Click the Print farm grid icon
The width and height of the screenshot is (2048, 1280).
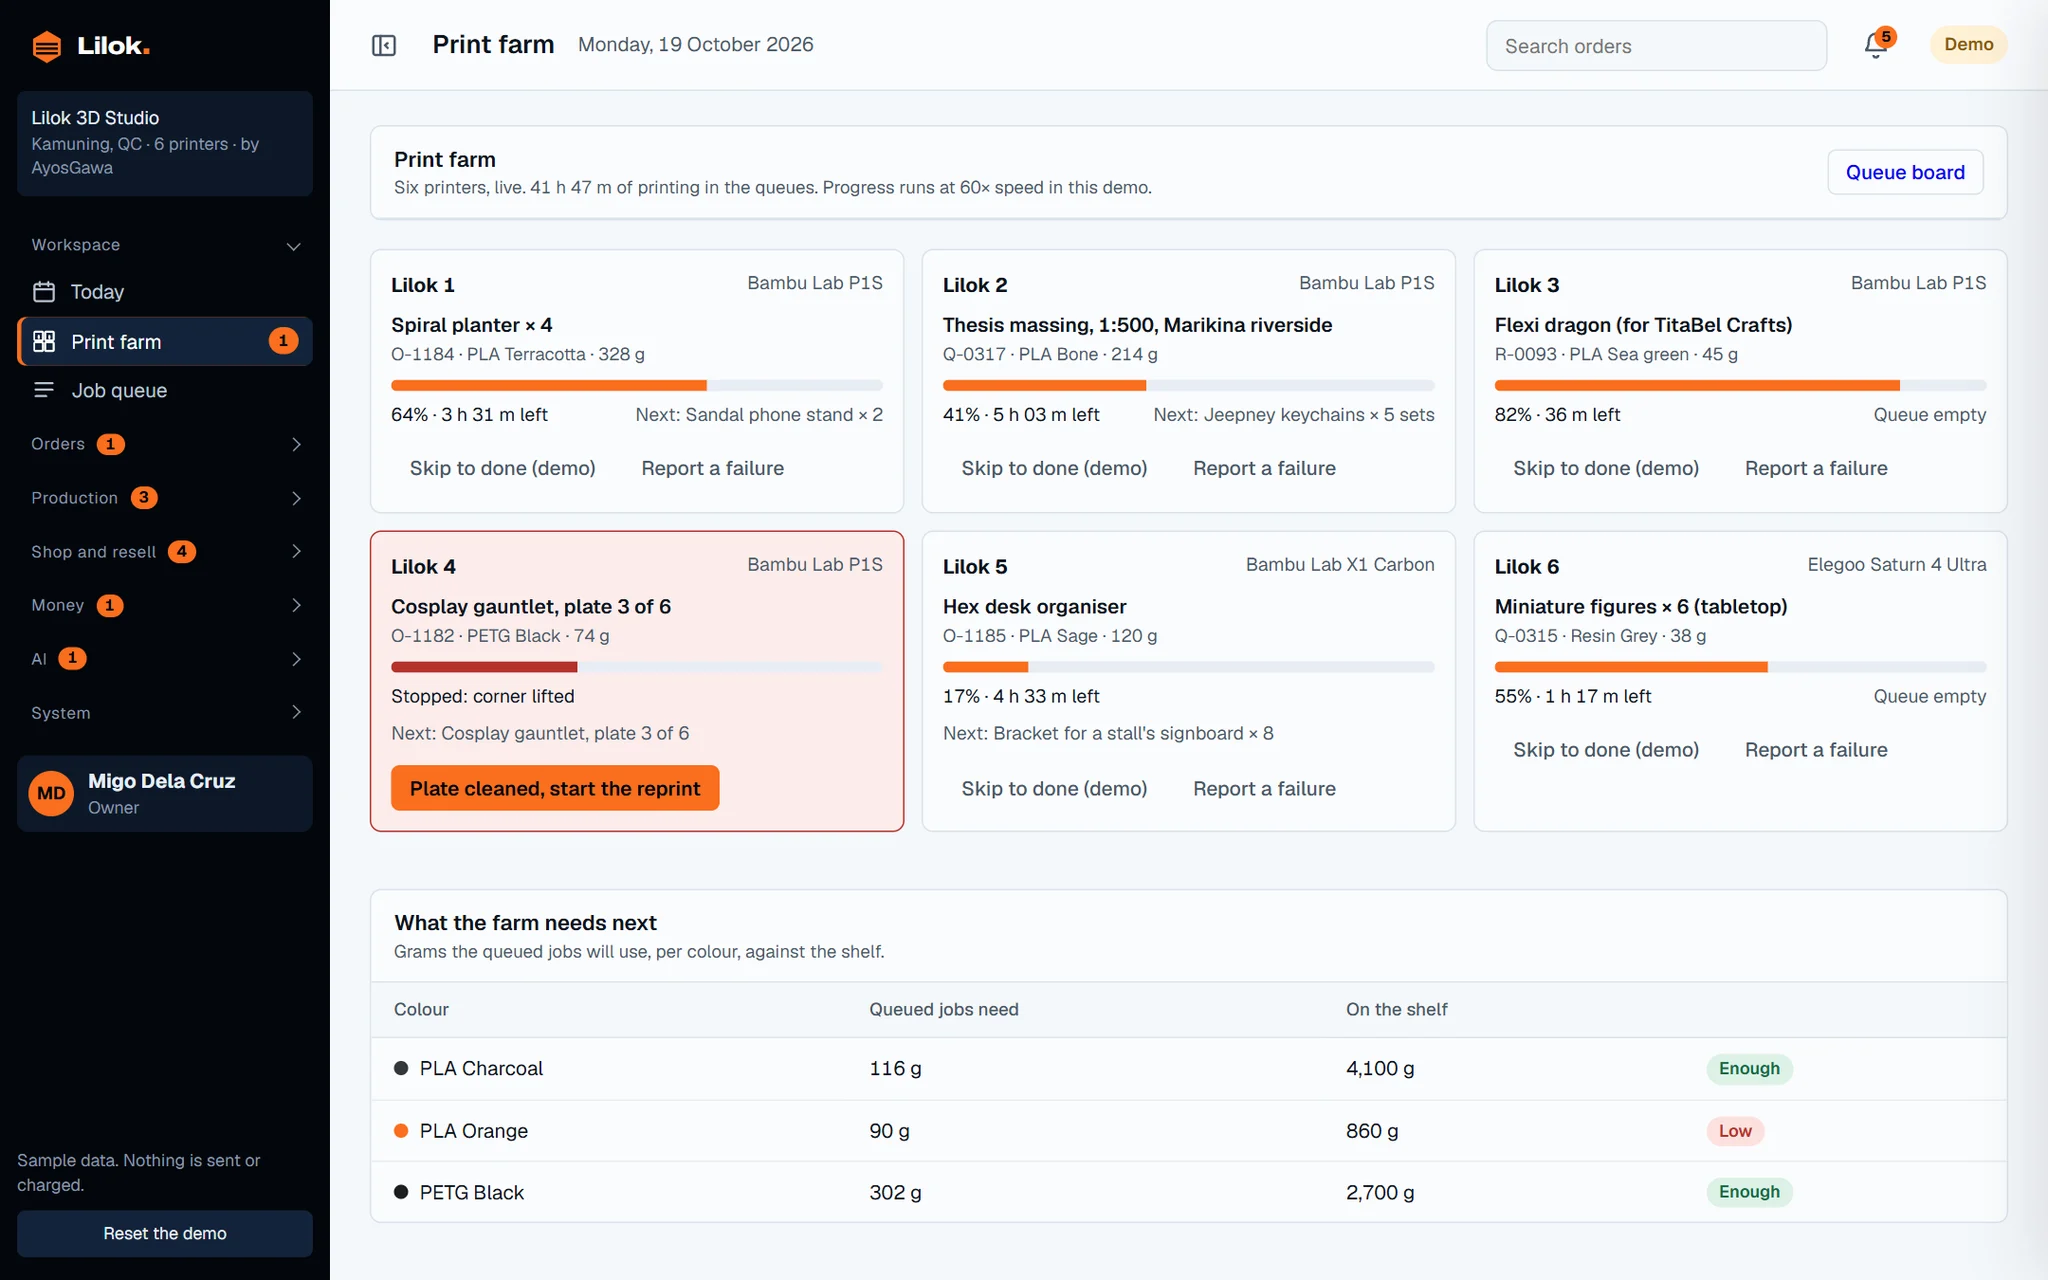44,342
